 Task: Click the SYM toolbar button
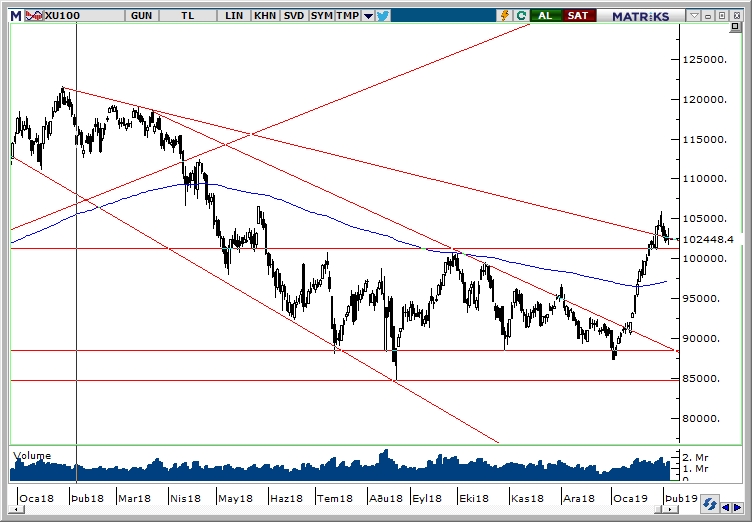321,16
